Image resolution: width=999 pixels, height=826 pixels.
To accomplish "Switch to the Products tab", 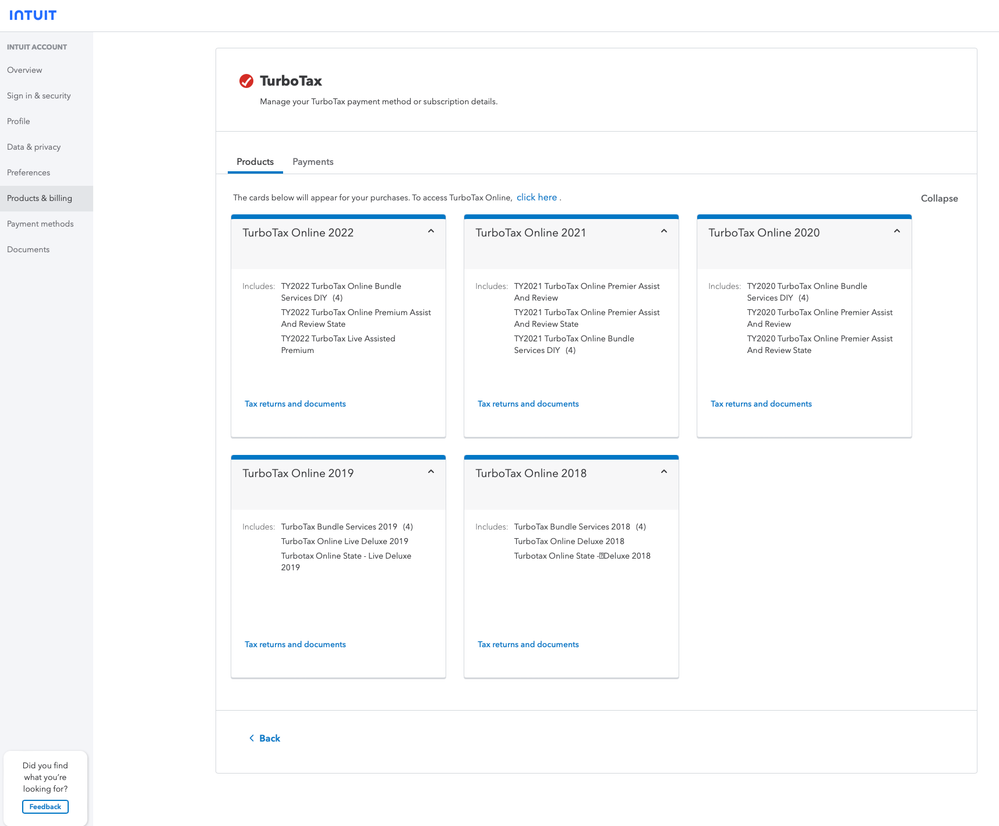I will tap(255, 162).
